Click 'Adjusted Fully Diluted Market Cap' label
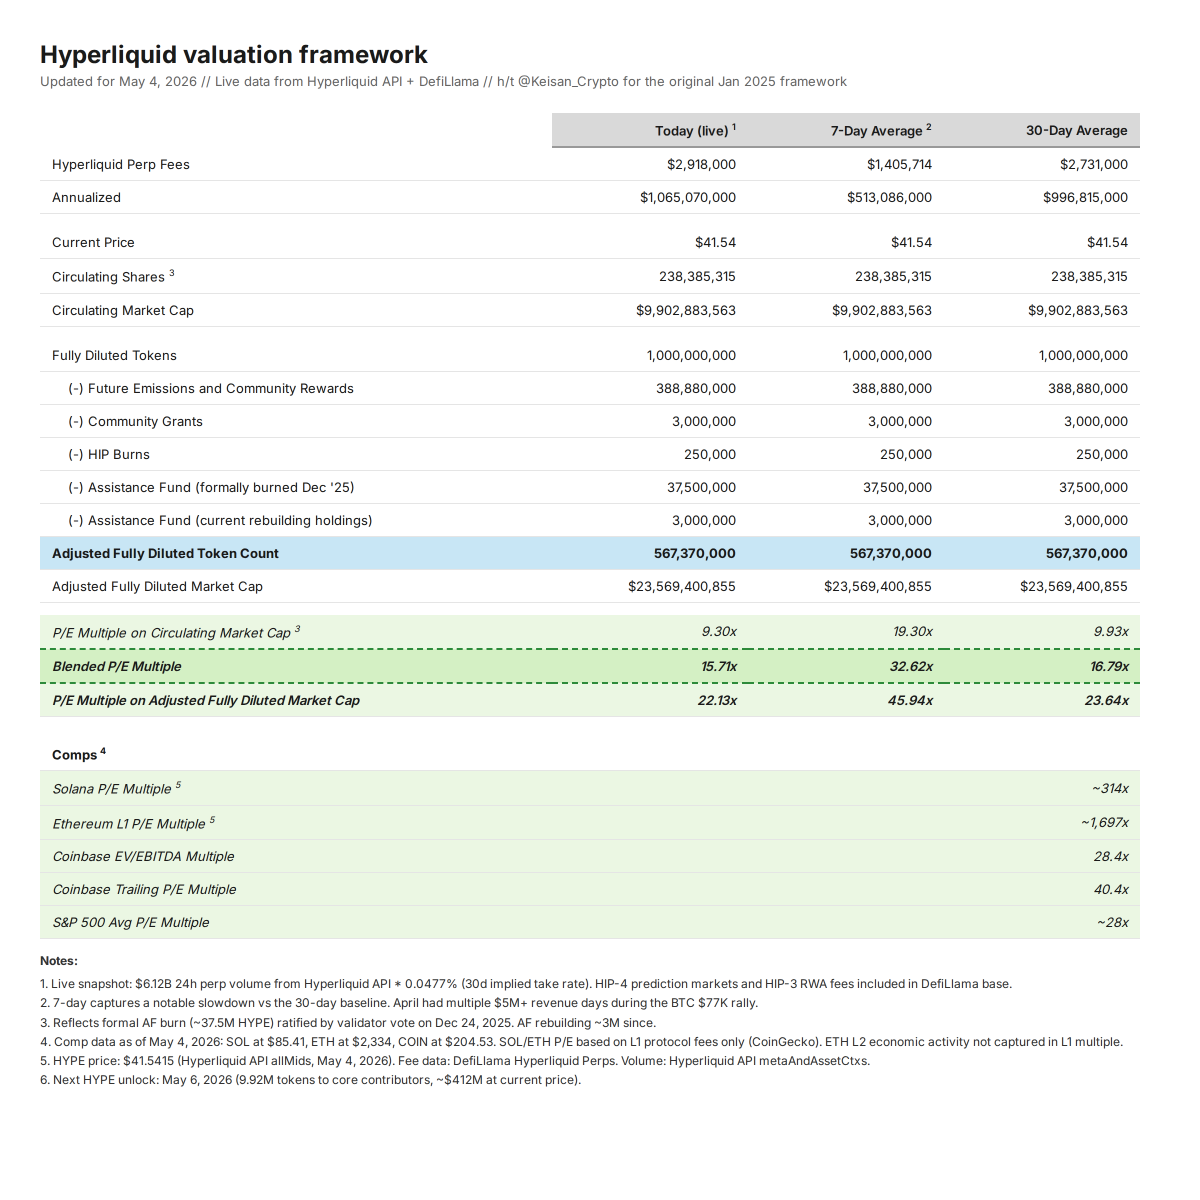 pos(157,586)
